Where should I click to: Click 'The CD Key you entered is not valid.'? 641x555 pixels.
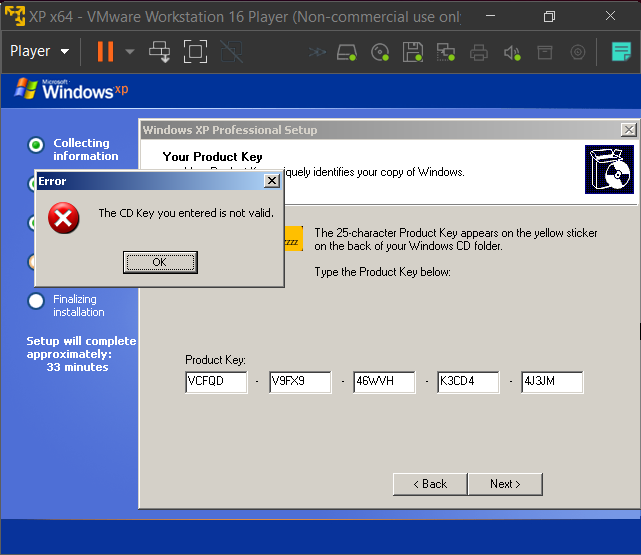[186, 213]
